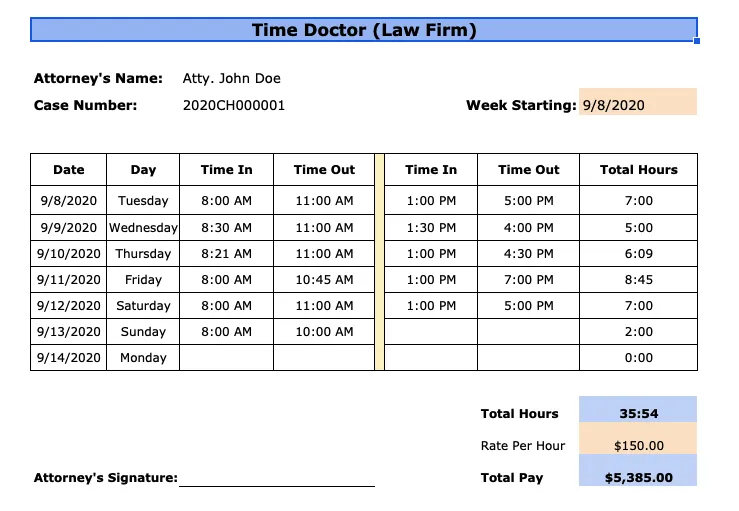Click the blue selection fill handle
This screenshot has height=511, width=739.
697,41
